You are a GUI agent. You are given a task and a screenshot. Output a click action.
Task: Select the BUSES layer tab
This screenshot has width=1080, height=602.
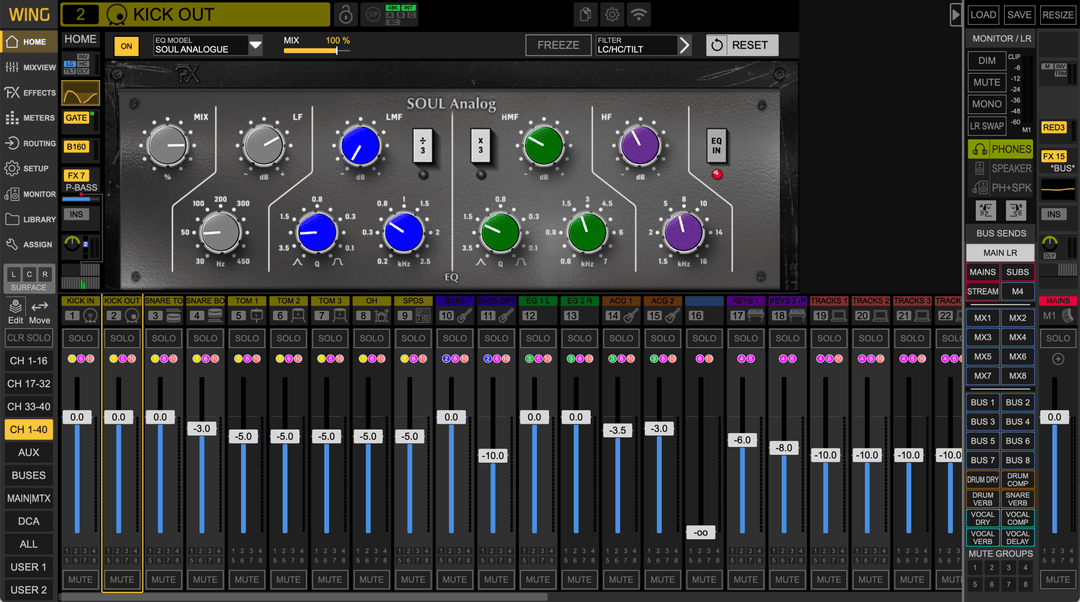28,475
